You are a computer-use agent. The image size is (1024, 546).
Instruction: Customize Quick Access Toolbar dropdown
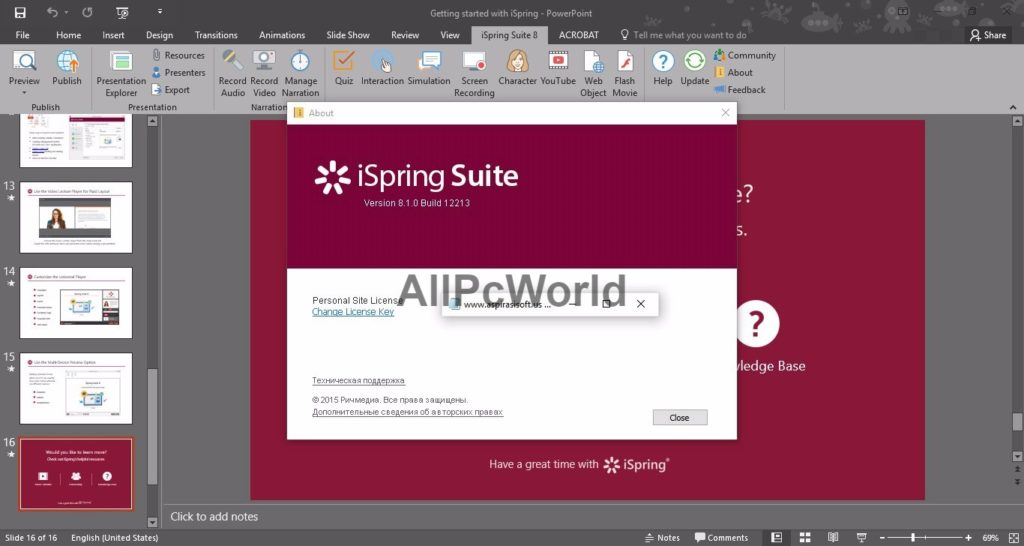click(x=160, y=12)
